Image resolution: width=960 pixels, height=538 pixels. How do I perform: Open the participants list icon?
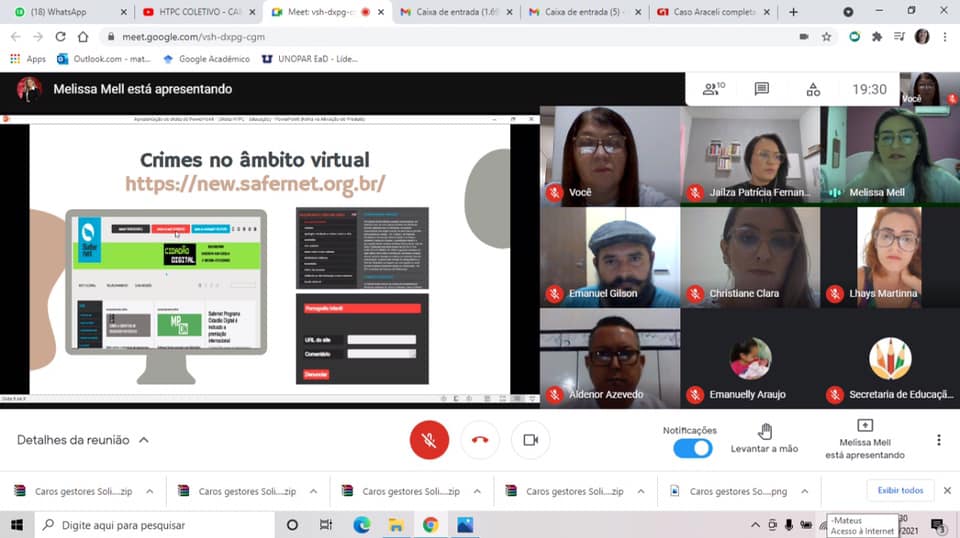[x=712, y=89]
